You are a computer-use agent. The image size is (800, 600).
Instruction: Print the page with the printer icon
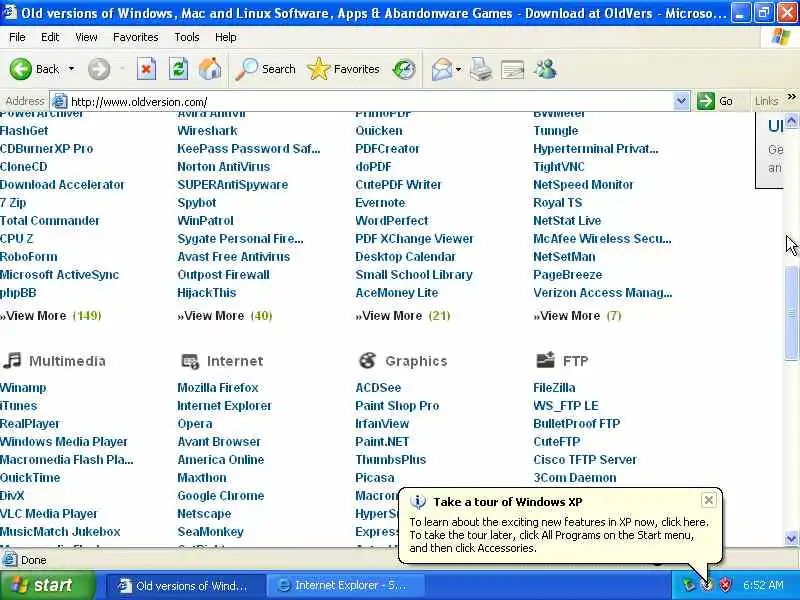pyautogui.click(x=481, y=69)
